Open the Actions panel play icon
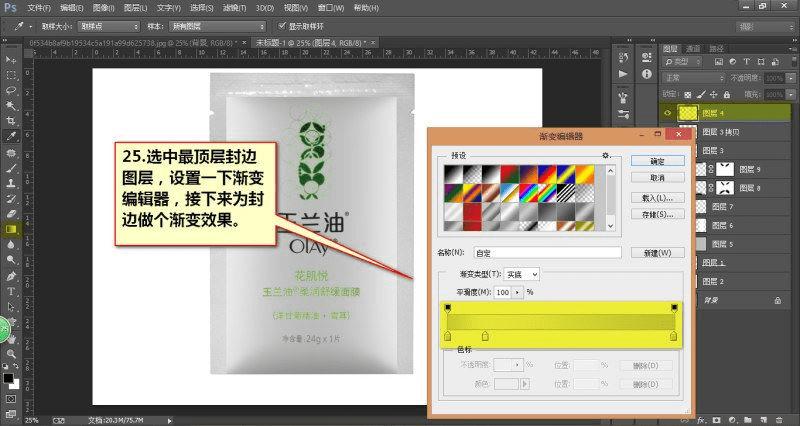Image resolution: width=800 pixels, height=426 pixels. pyautogui.click(x=623, y=74)
